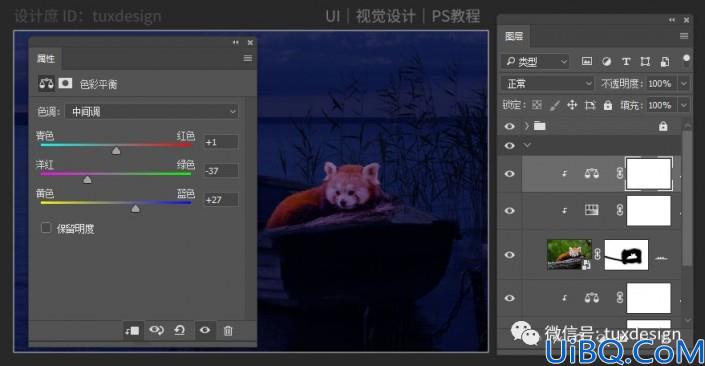Viewport: 705px width, 366px height.
Task: Toggle adjustment layer visibility eye in Properties
Action: click(x=205, y=330)
